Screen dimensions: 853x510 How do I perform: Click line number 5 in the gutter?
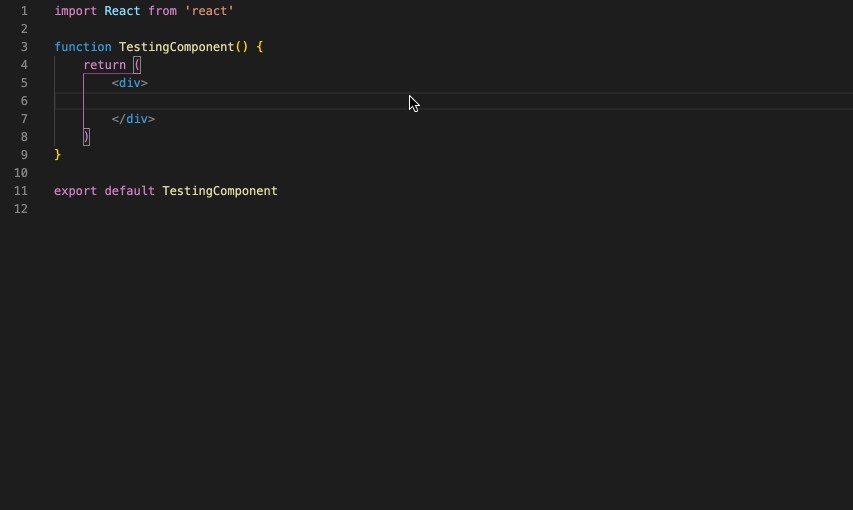24,83
